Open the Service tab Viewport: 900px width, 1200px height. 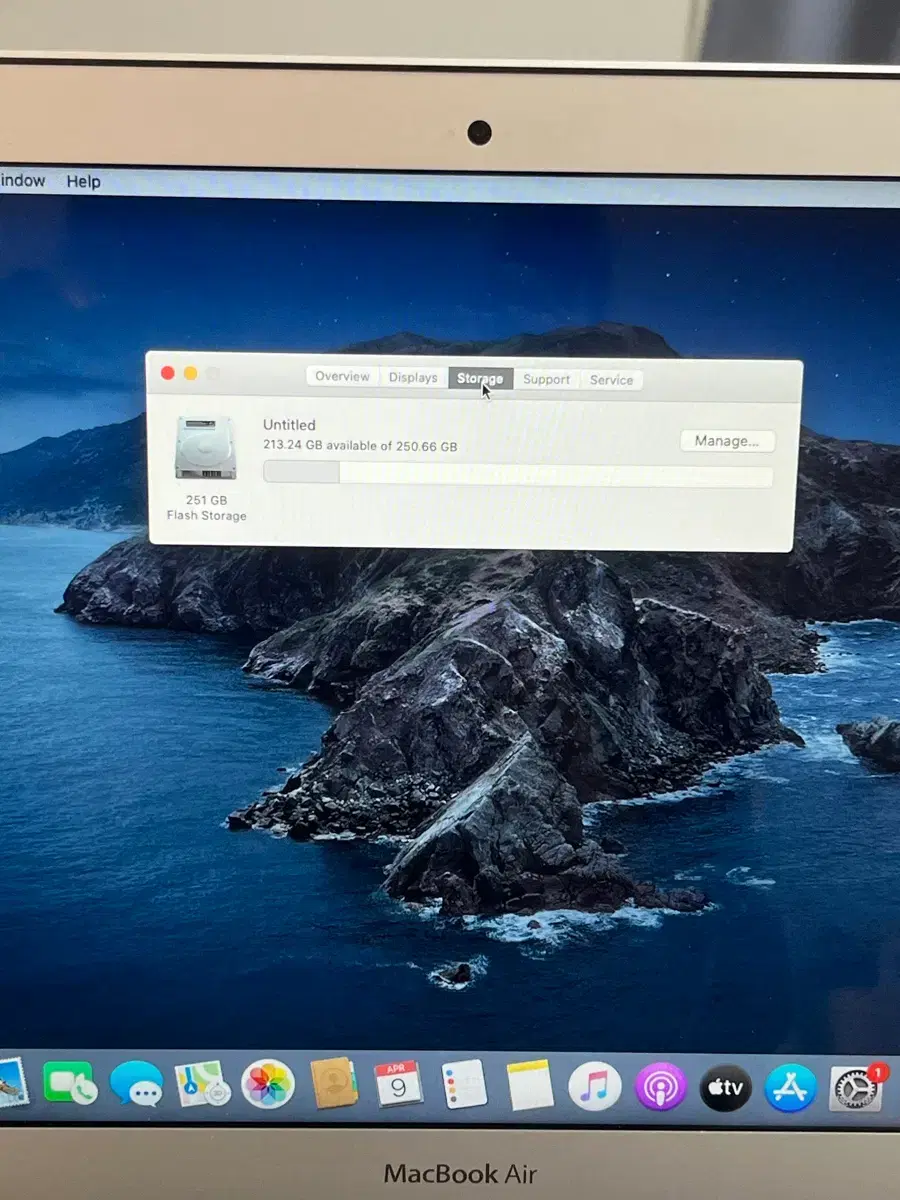point(611,380)
